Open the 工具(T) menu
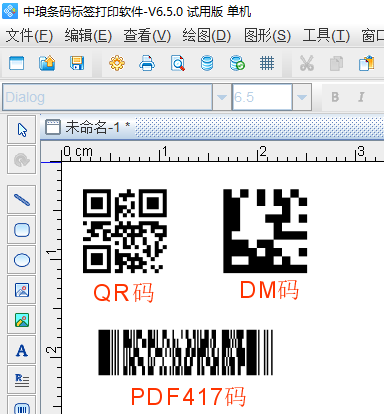The height and width of the screenshot is (414, 384). point(326,36)
